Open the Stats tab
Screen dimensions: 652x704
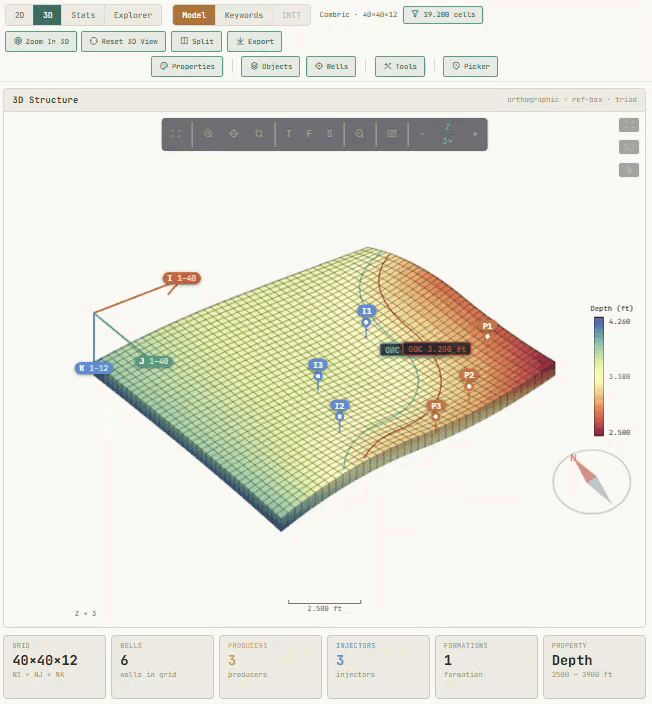(x=83, y=15)
